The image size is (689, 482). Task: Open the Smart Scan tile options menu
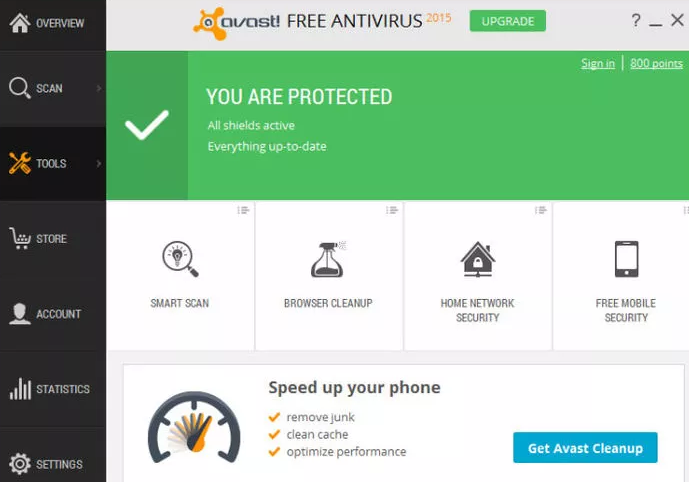click(243, 210)
